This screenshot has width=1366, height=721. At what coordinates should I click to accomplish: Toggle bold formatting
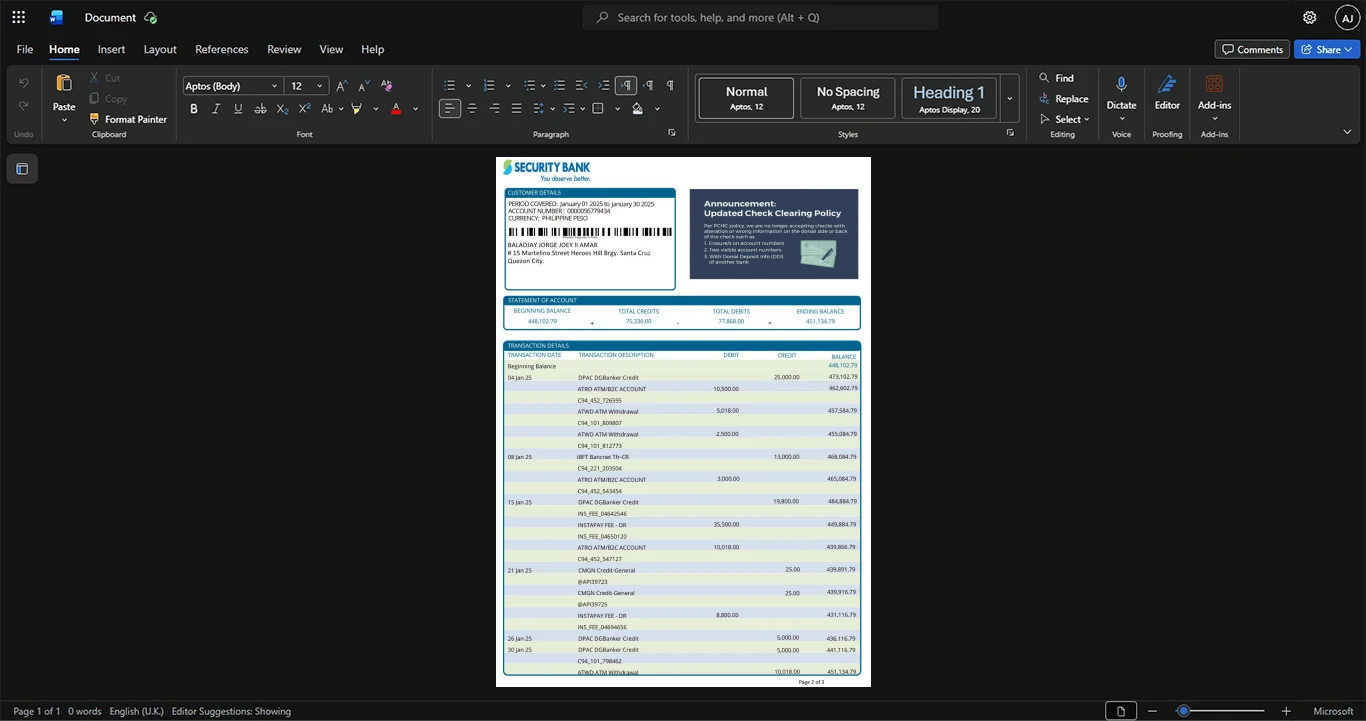click(x=194, y=109)
